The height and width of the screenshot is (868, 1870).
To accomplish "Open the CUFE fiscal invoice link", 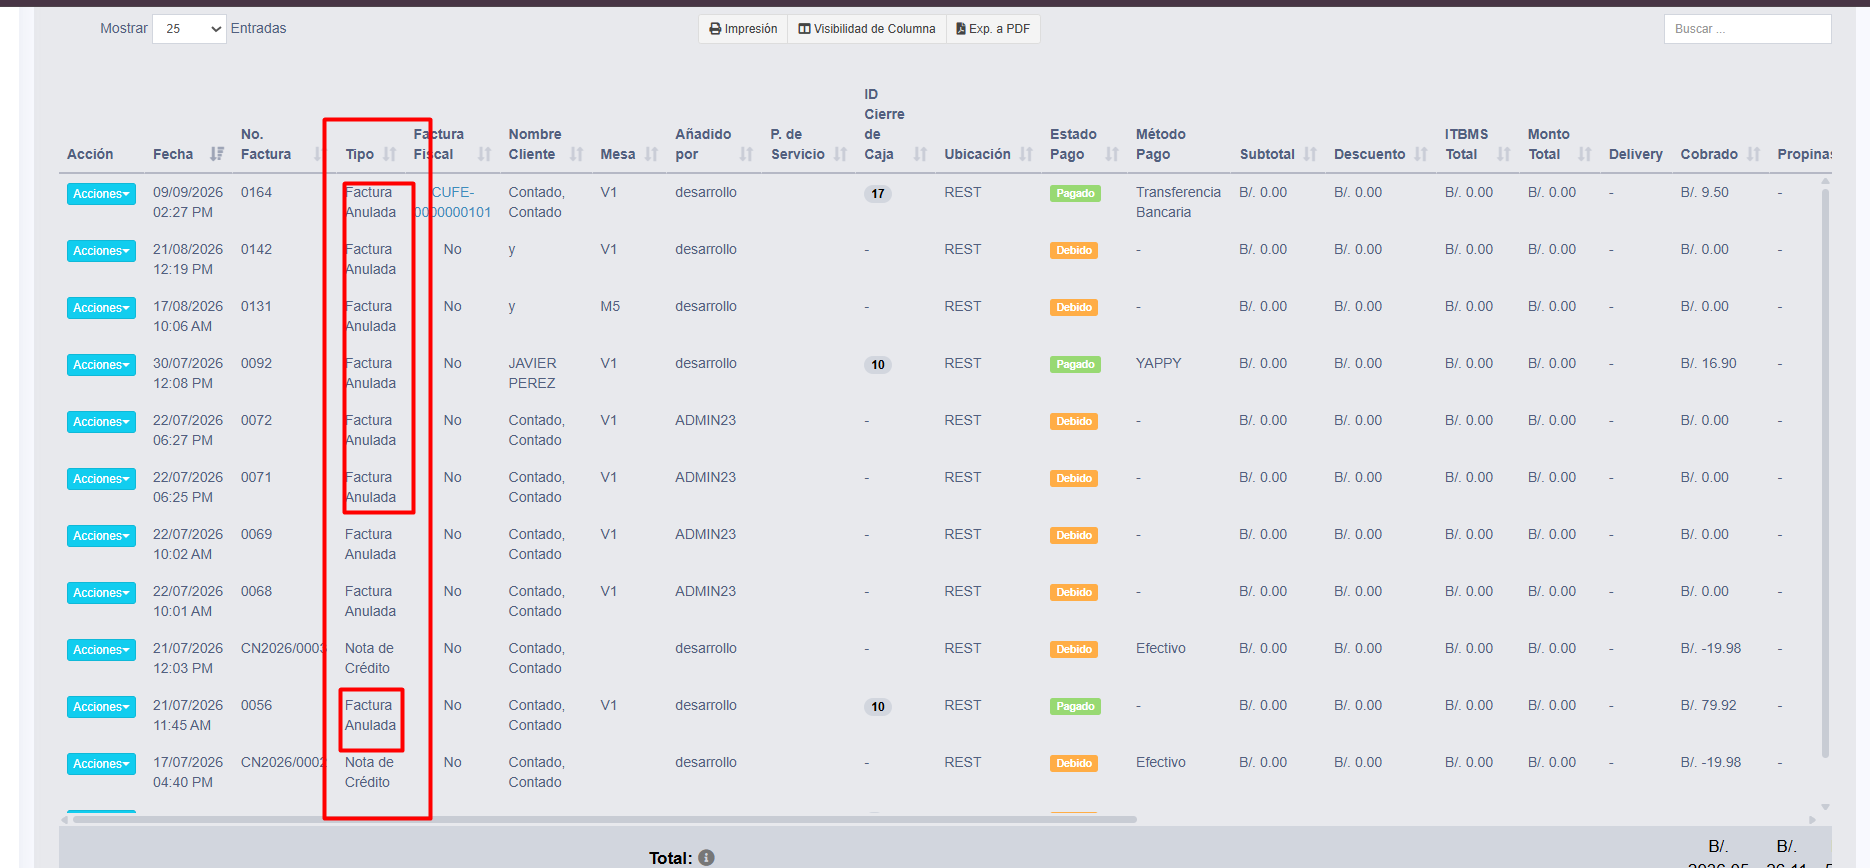I will [x=453, y=202].
